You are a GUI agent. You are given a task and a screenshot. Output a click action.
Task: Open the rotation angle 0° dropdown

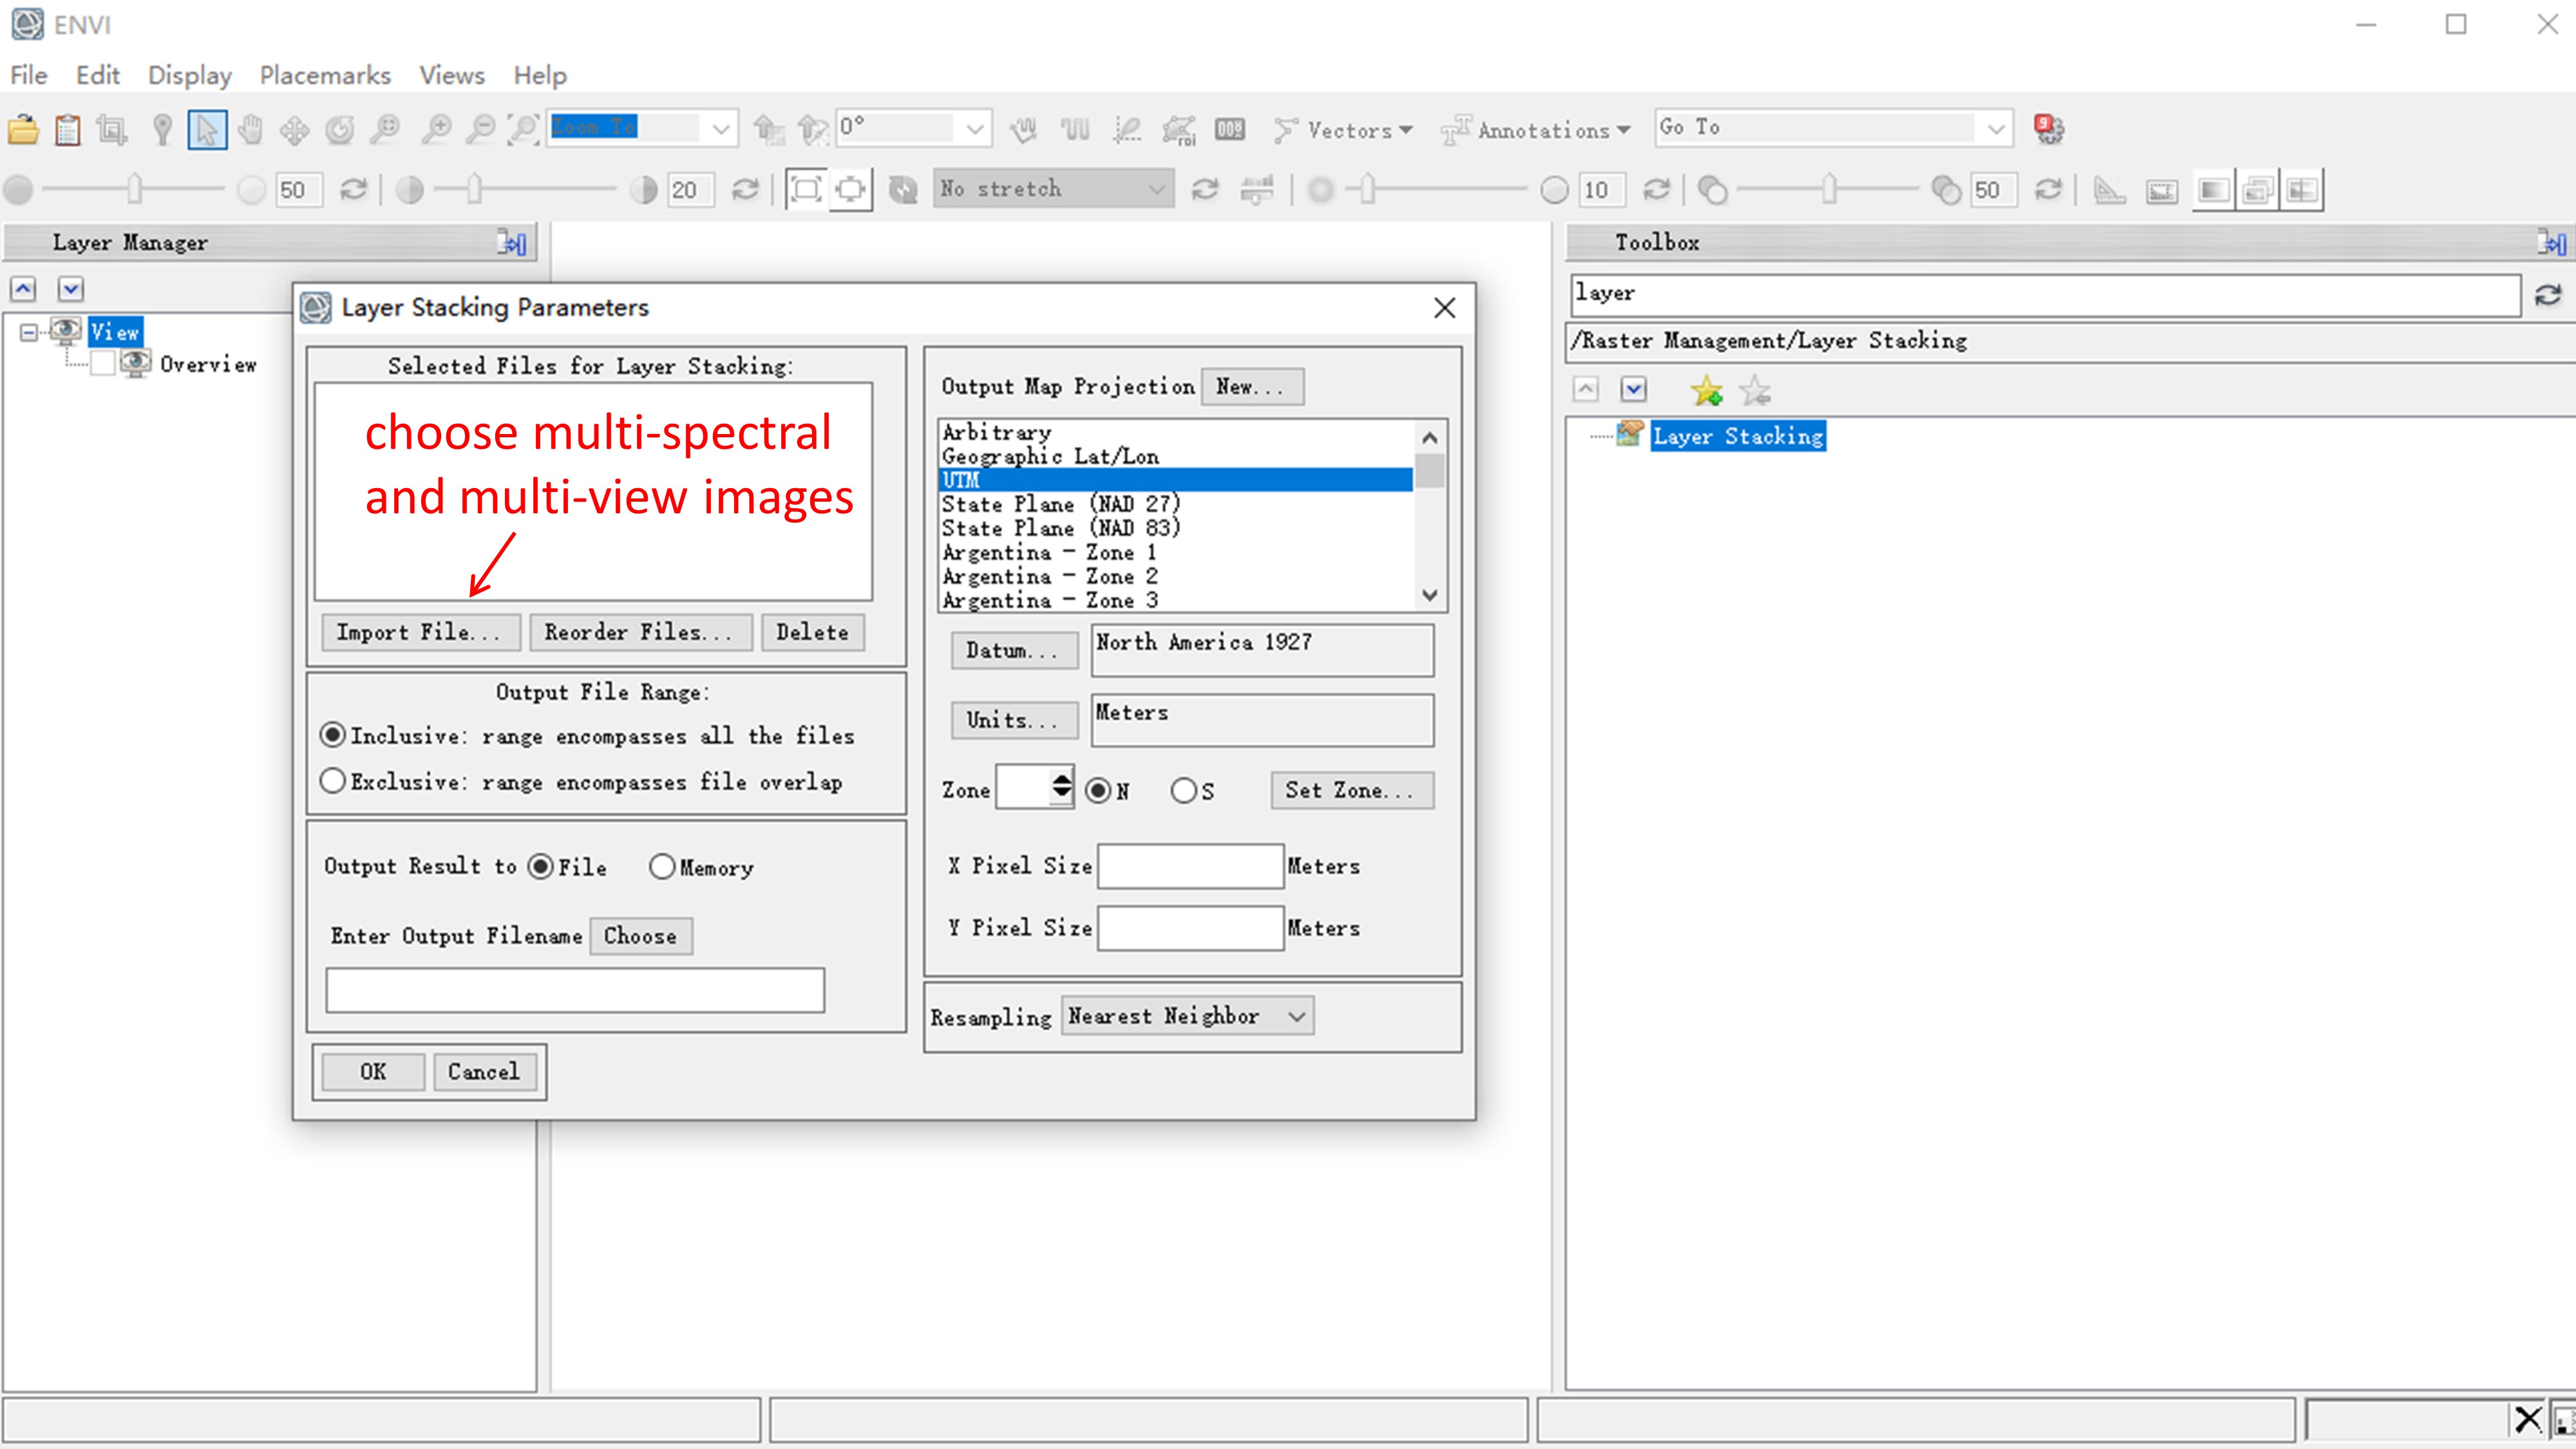[x=974, y=128]
